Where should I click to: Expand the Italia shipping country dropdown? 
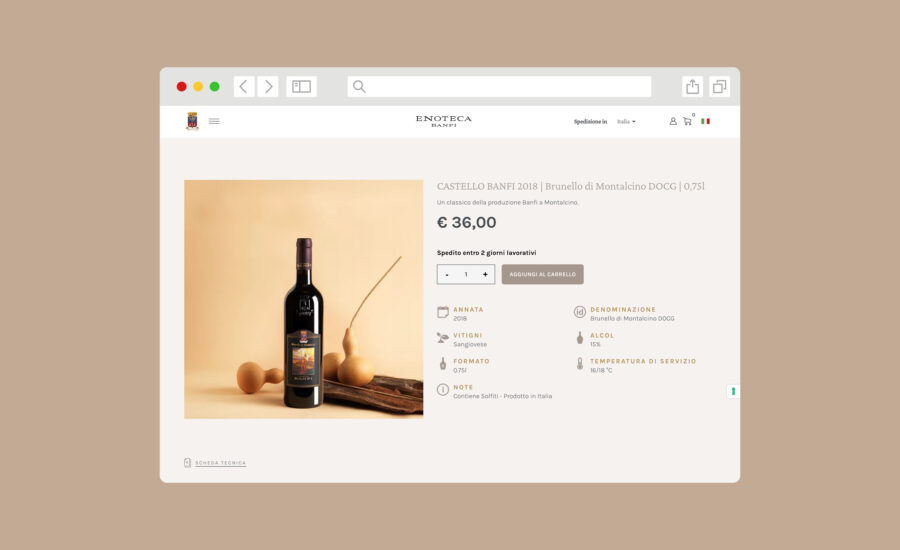pos(626,122)
